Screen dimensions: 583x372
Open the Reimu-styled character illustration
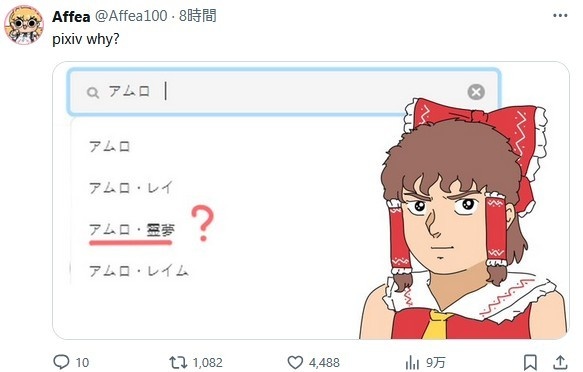[463, 219]
